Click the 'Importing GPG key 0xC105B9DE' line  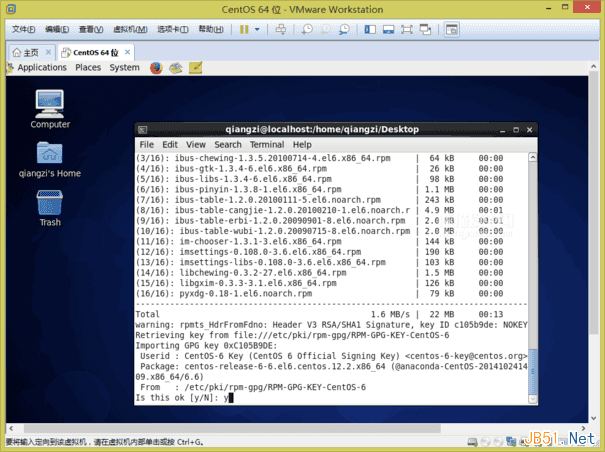click(x=206, y=346)
